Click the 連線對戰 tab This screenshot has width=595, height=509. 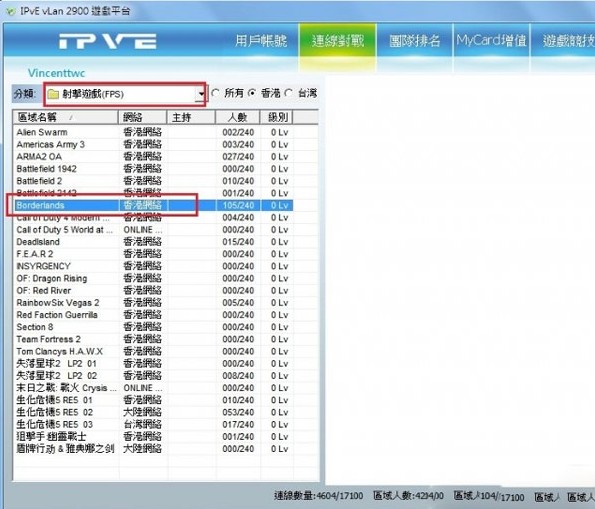click(338, 41)
